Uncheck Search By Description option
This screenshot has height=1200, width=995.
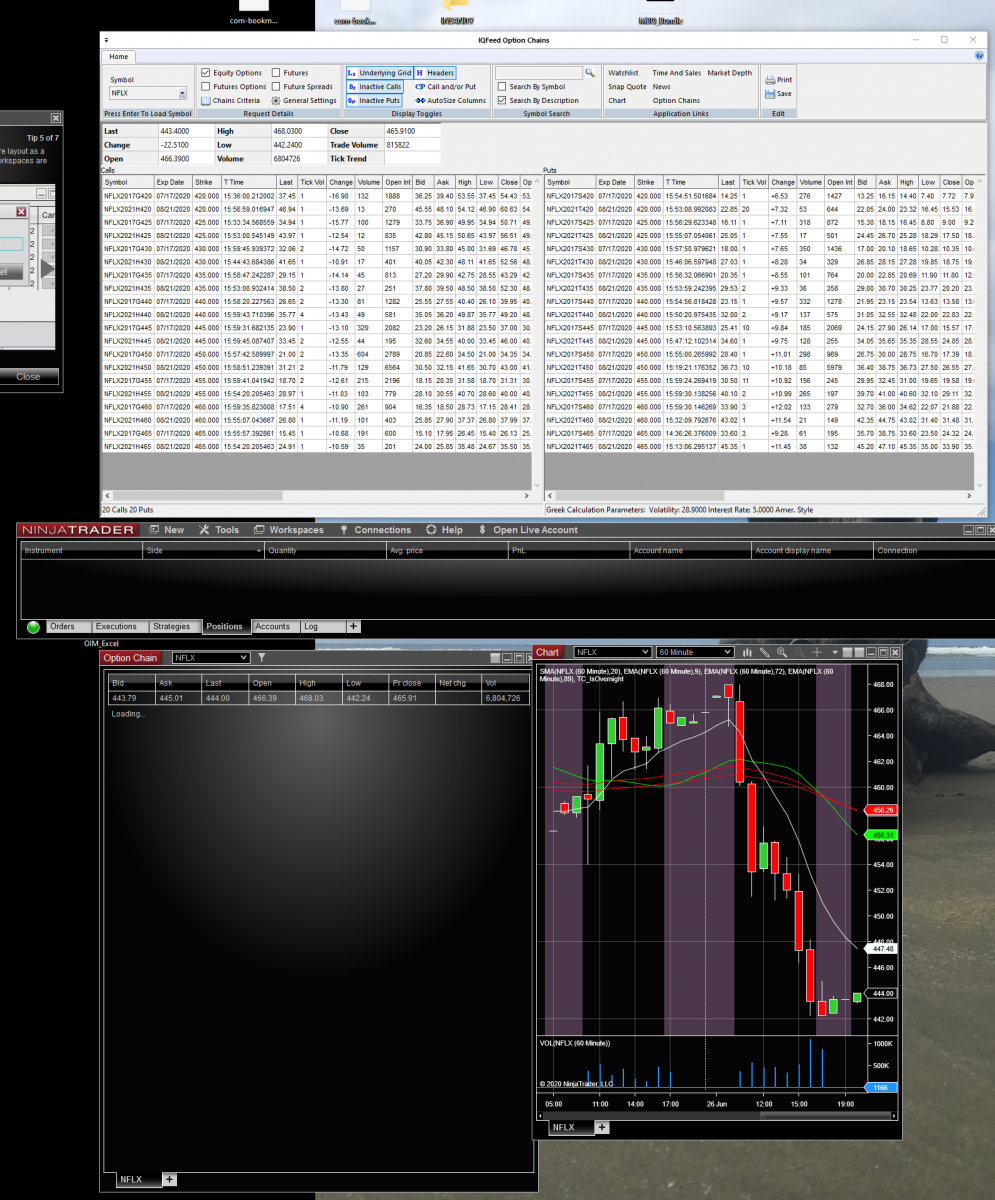[x=502, y=101]
